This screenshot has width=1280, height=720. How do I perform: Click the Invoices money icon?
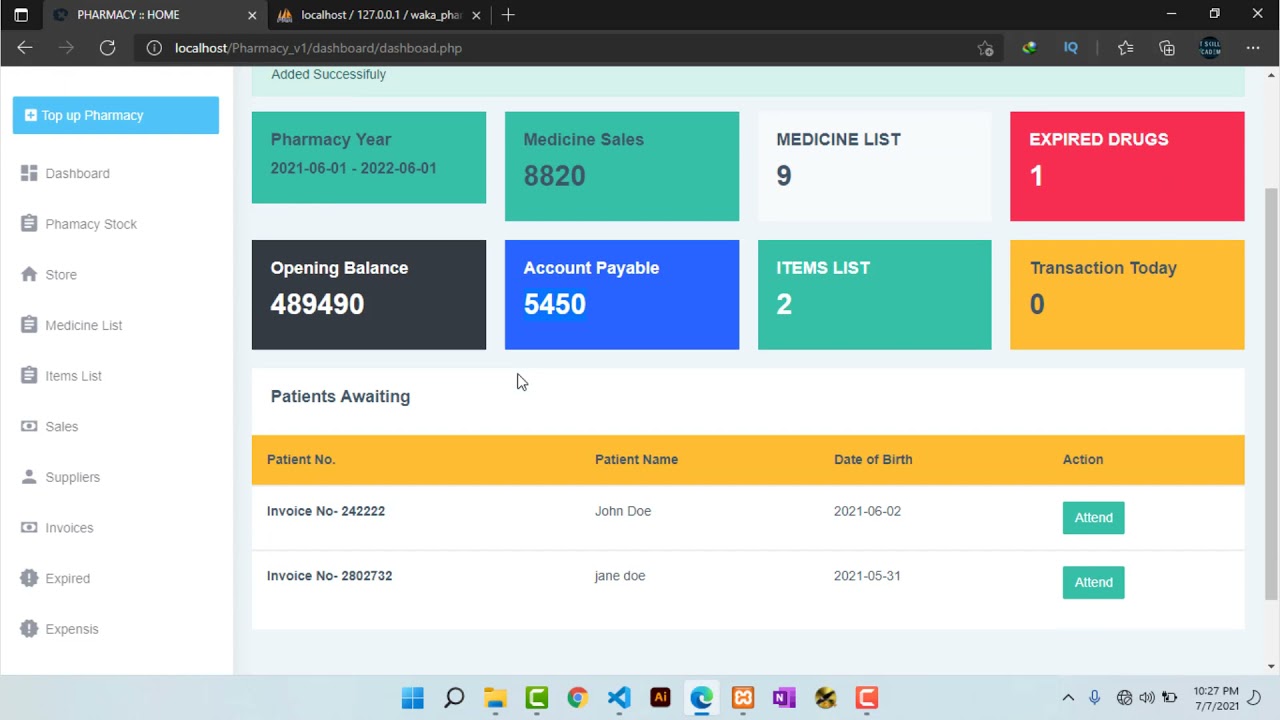coord(29,528)
